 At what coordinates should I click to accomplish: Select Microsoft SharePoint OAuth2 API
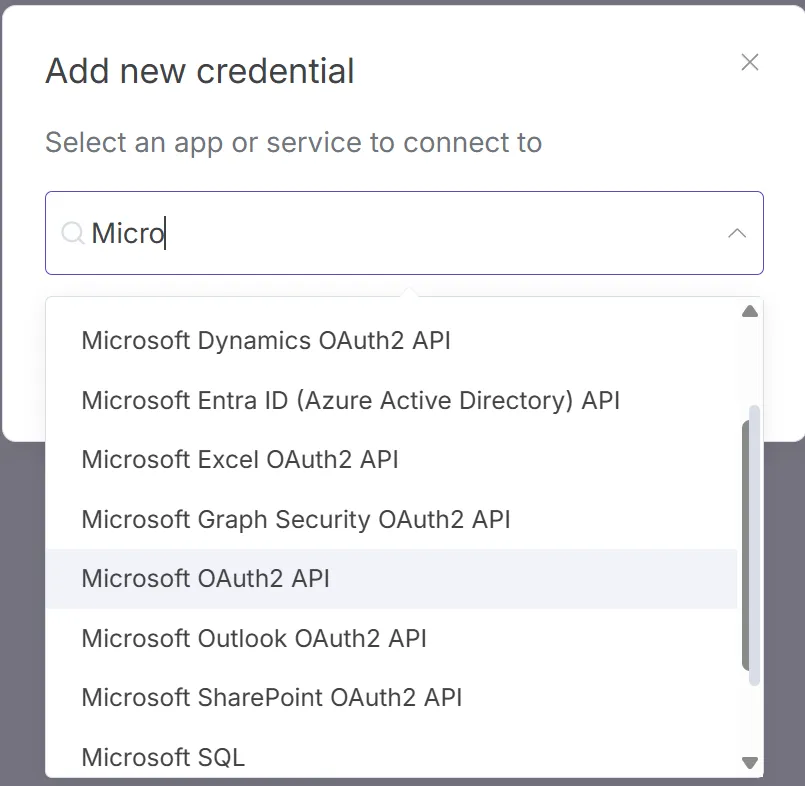pyautogui.click(x=271, y=698)
